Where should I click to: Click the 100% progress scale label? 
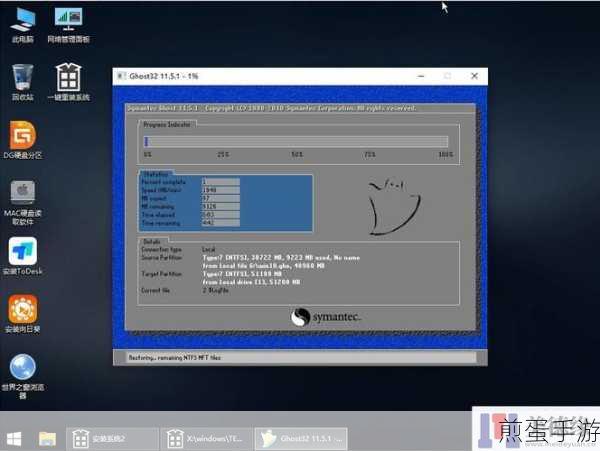point(446,155)
